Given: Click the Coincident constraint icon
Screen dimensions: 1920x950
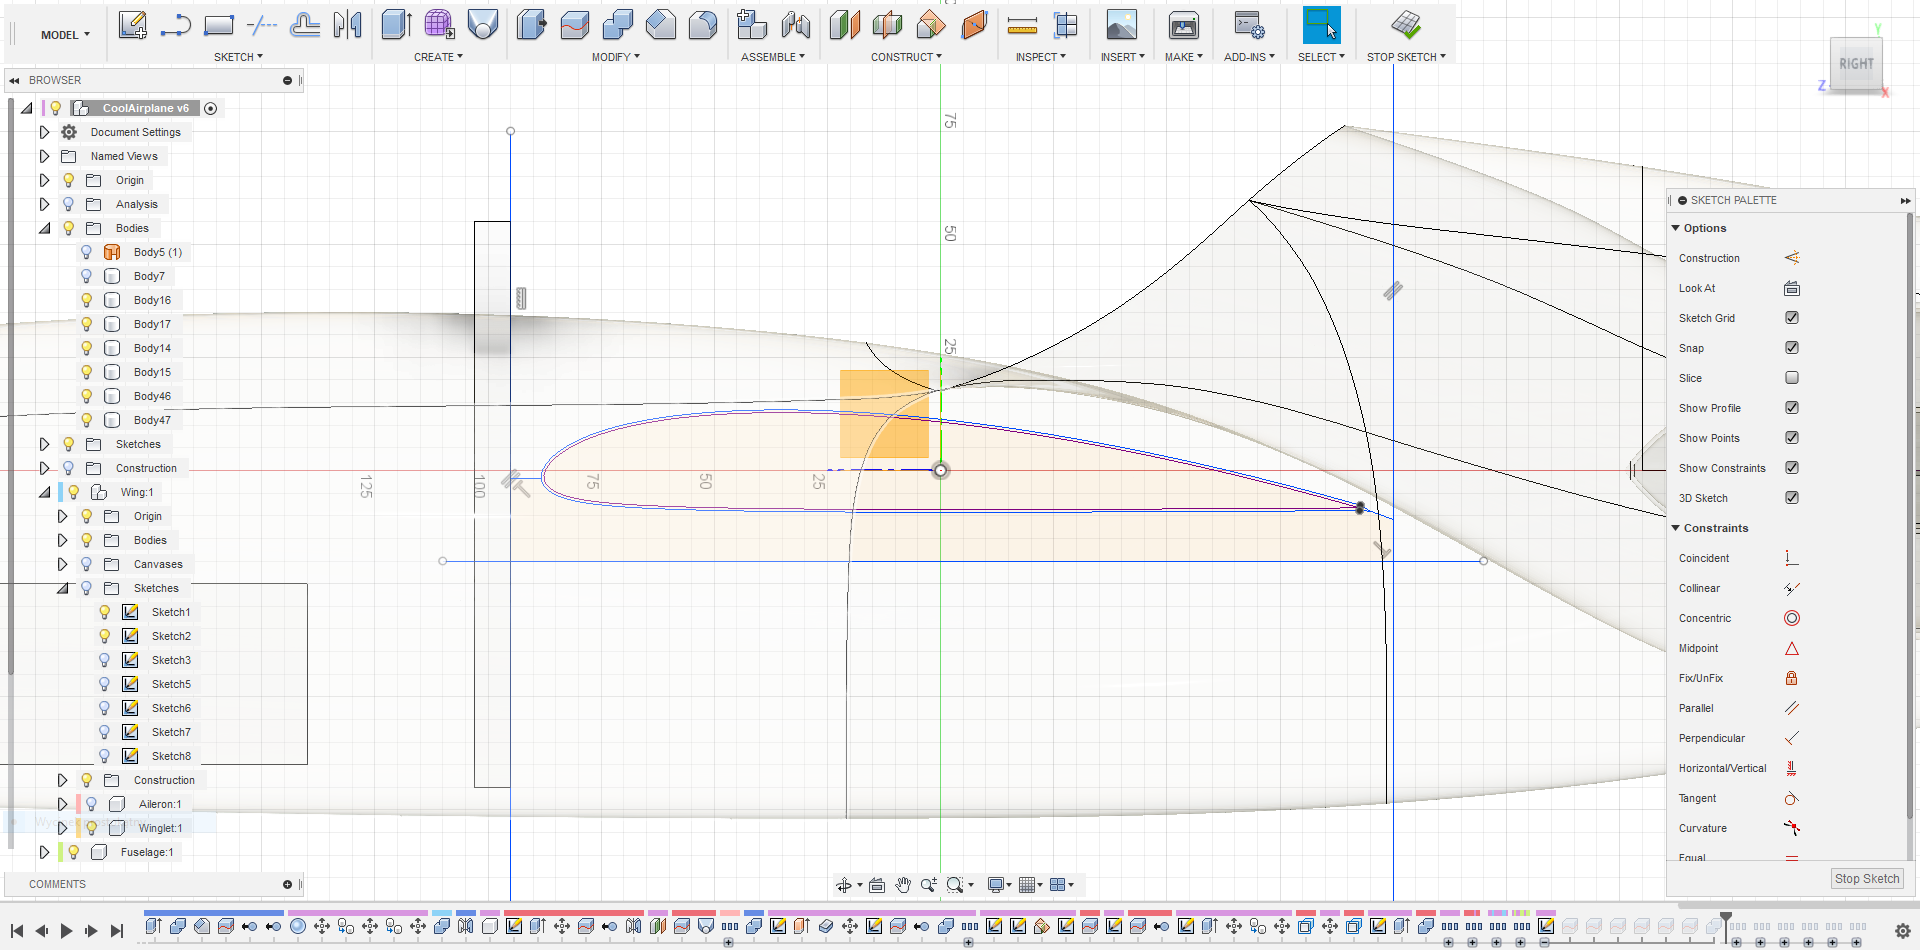Looking at the screenshot, I should (1791, 558).
